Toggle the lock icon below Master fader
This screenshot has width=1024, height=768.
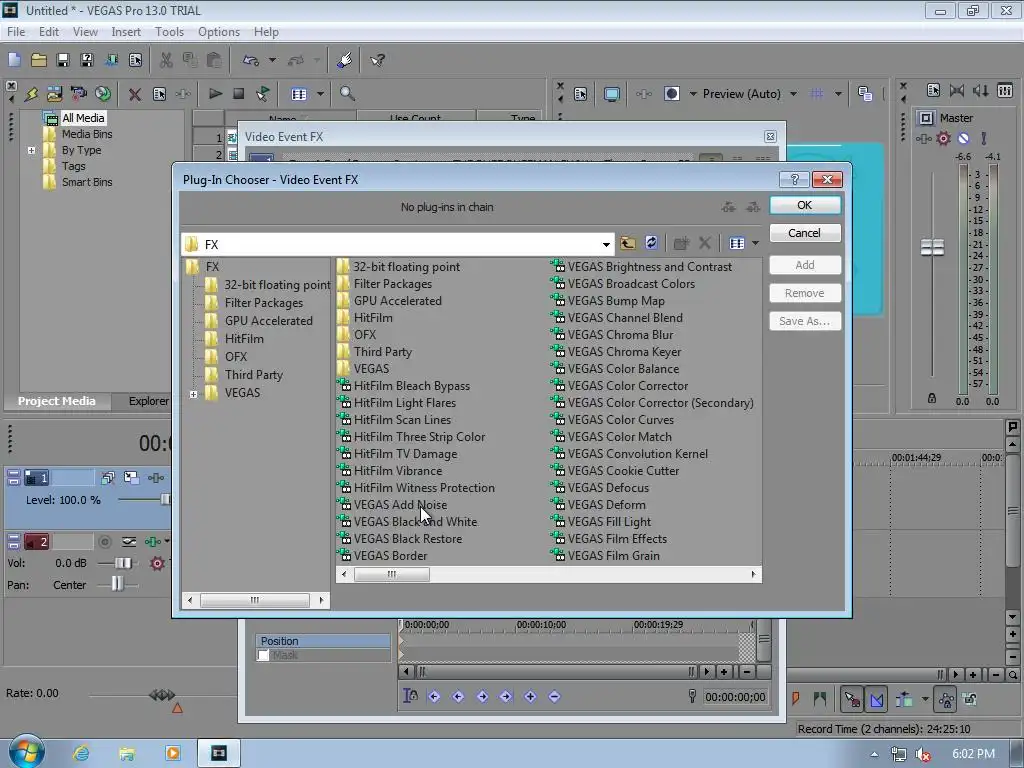[932, 398]
